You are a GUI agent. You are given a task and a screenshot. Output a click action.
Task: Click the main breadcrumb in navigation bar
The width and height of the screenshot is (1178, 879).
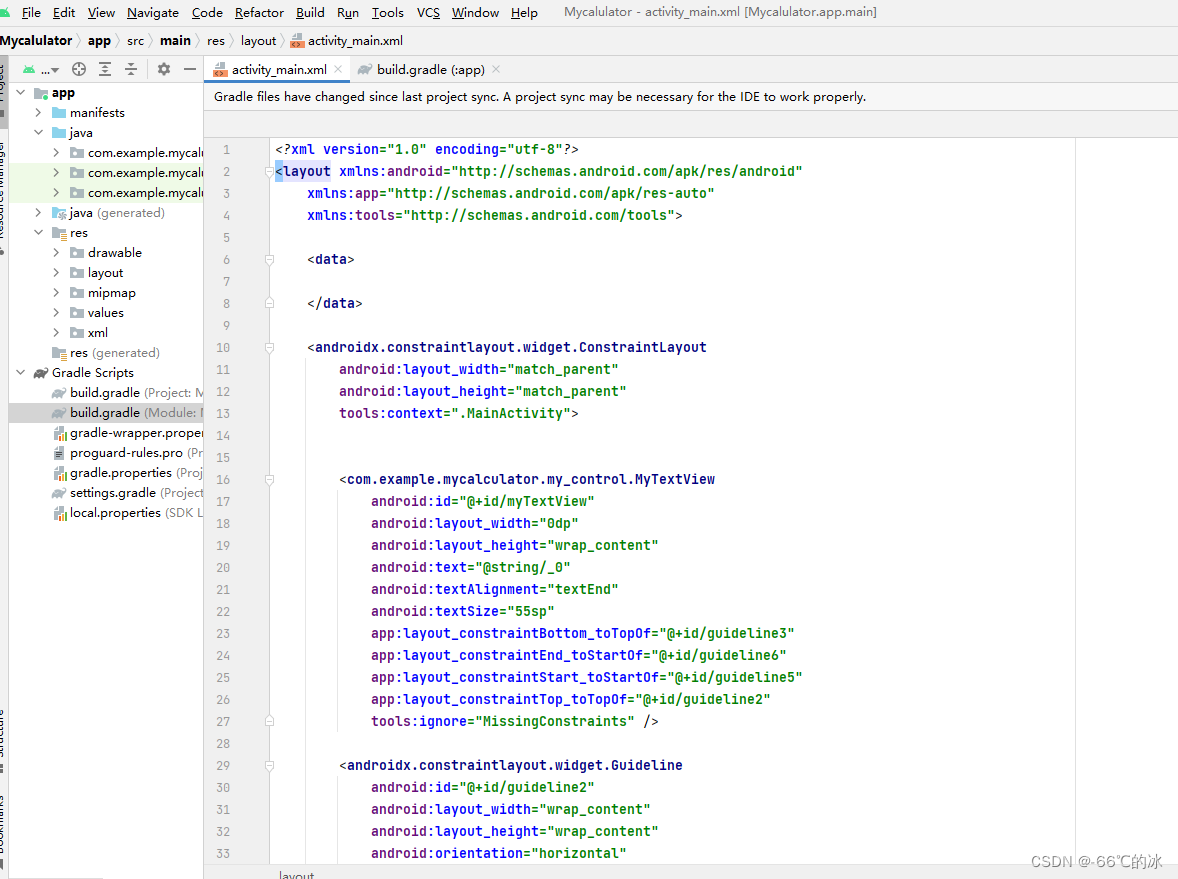pyautogui.click(x=175, y=41)
